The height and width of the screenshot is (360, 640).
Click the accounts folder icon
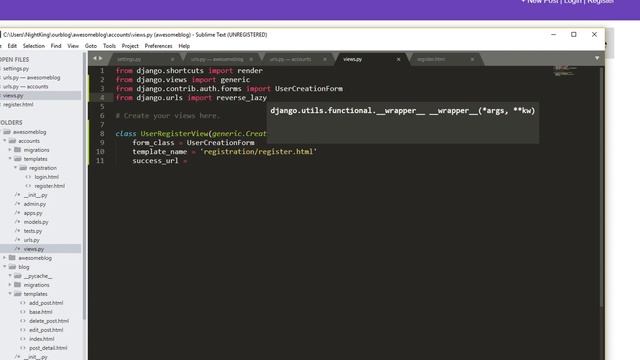(x=12, y=141)
